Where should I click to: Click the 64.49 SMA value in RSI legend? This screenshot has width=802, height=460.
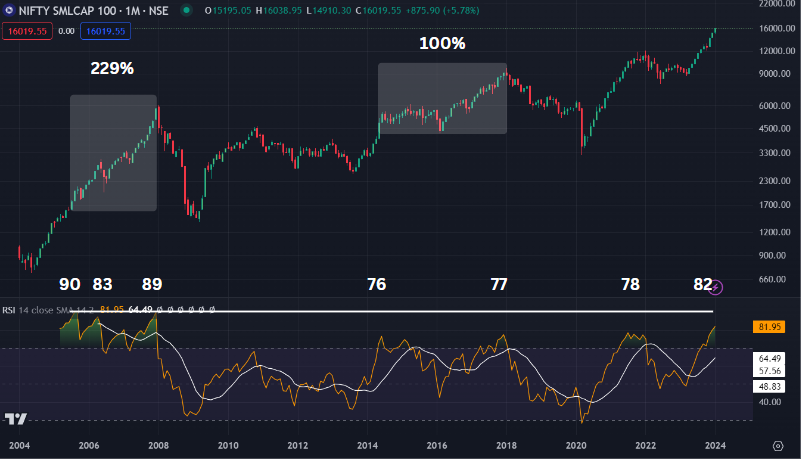click(x=140, y=310)
